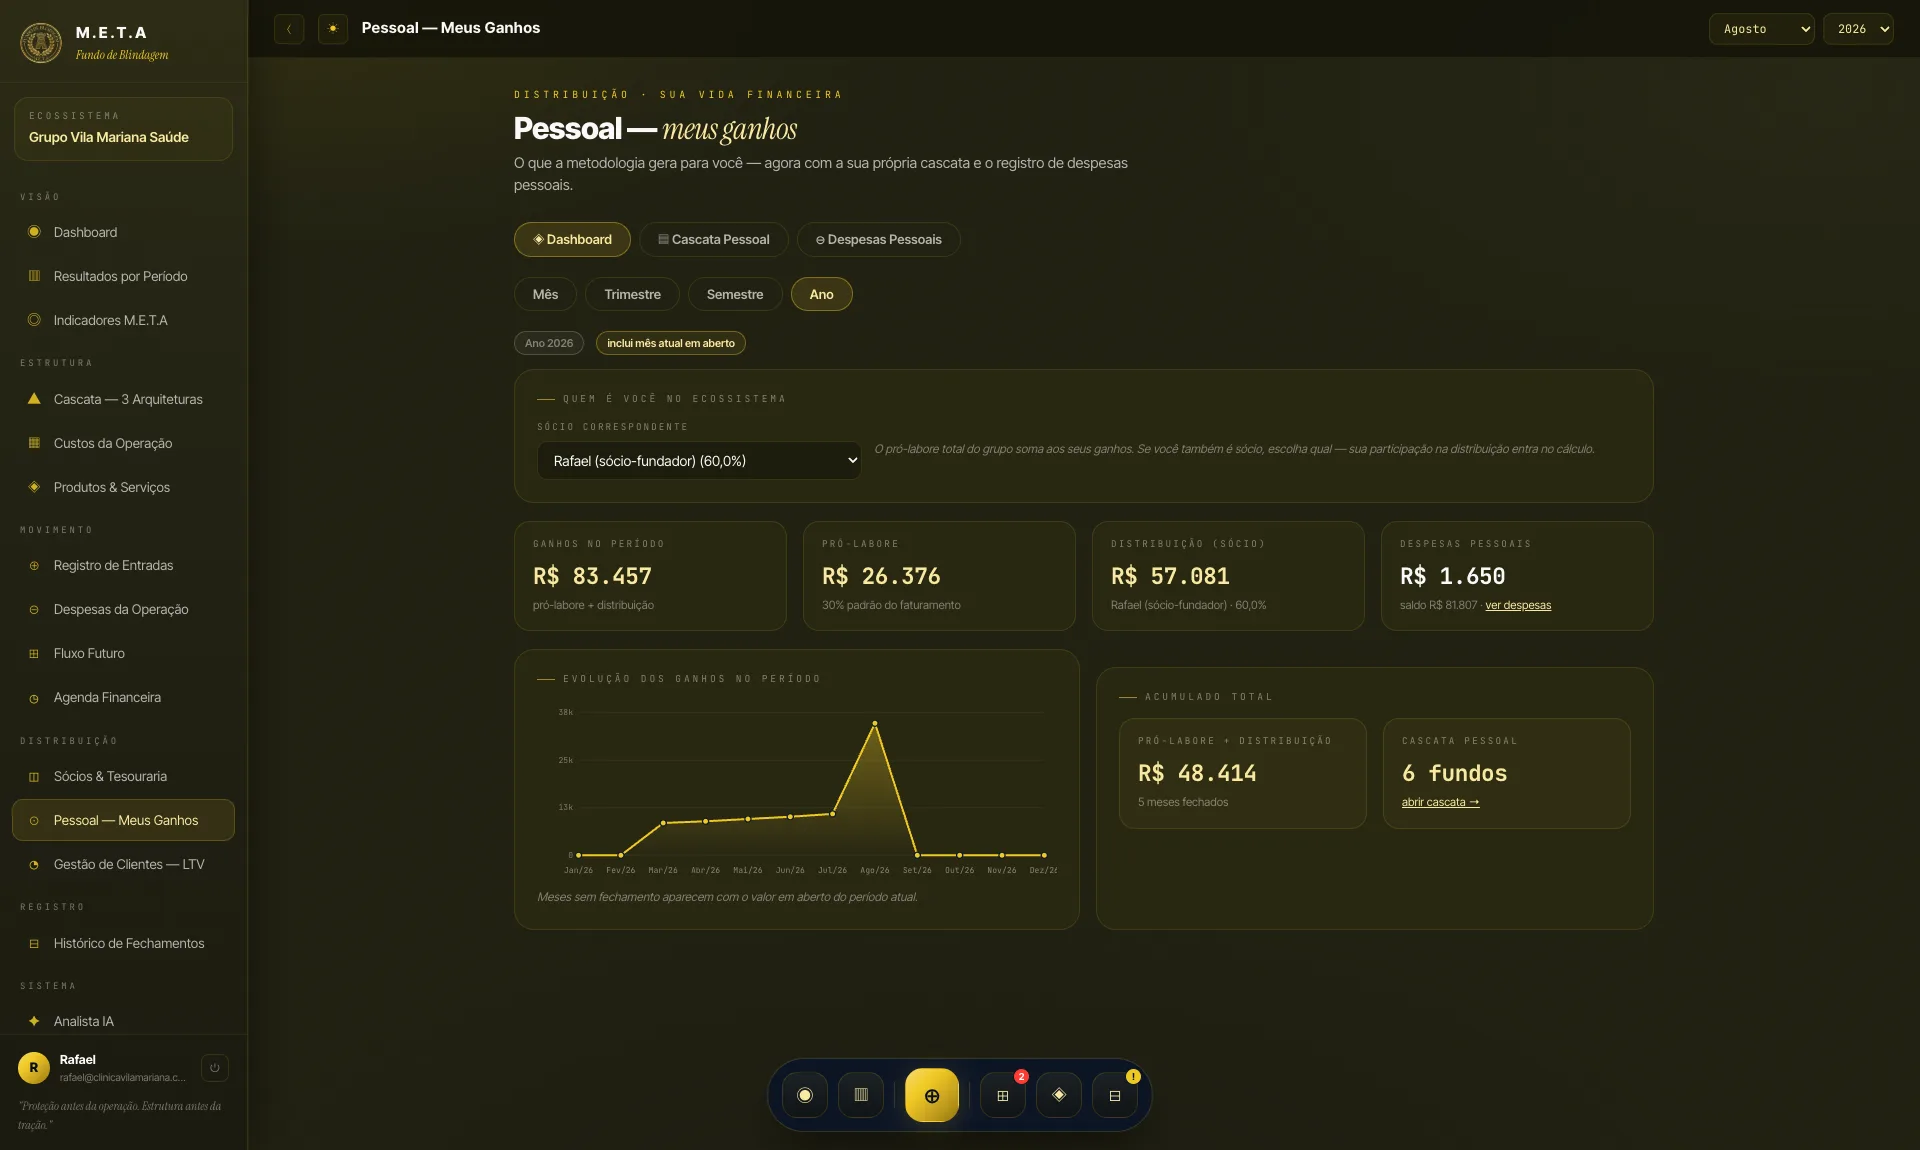Choose the Trimestre period option

click(x=632, y=294)
